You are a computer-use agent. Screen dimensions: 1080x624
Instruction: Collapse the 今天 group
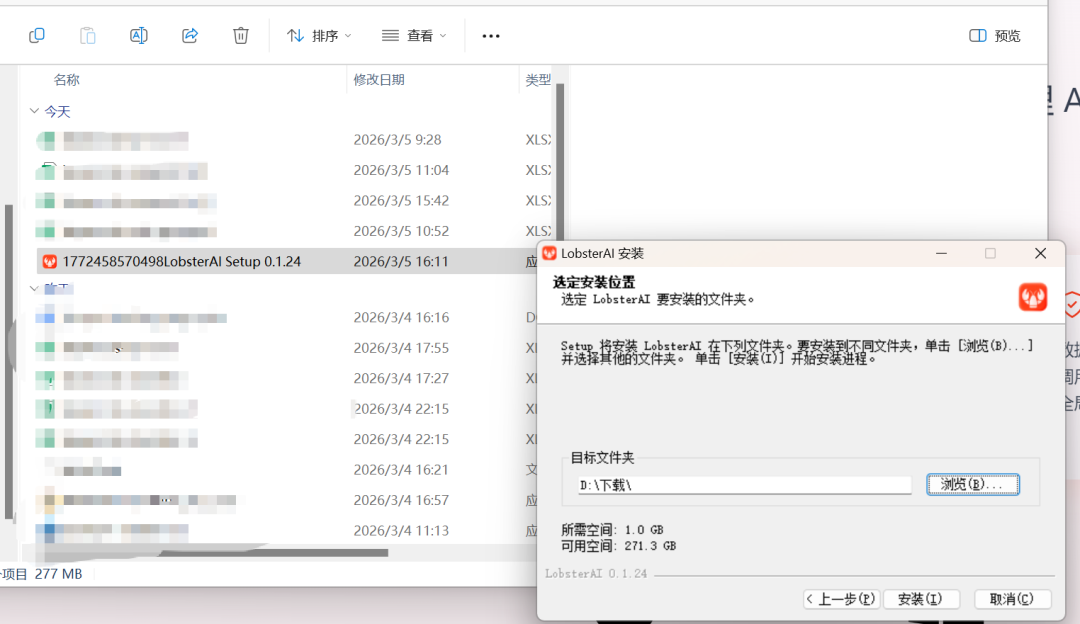[x=34, y=112]
